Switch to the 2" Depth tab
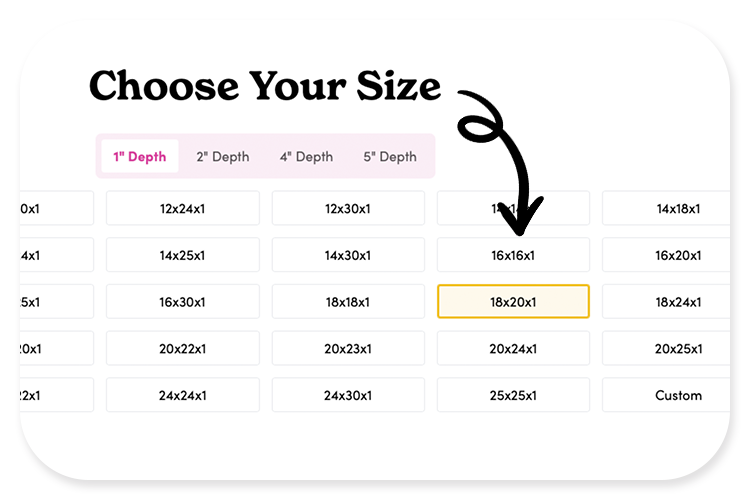This screenshot has height=500, width=750. coord(223,156)
